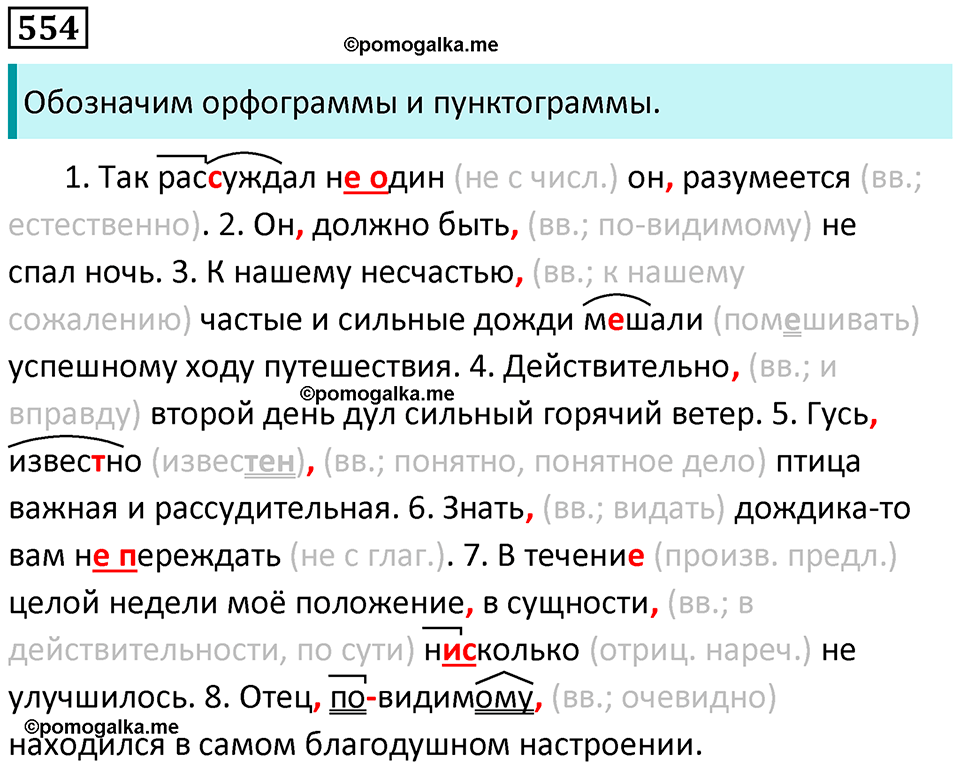Click the gray note '(вв.; по-видимому)'
Image resolution: width=960 pixels, height=768 pixels.
[x=669, y=225]
